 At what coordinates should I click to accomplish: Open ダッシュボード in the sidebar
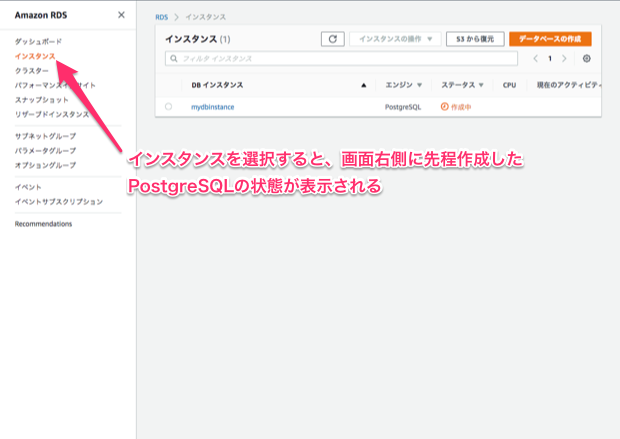pyautogui.click(x=38, y=42)
